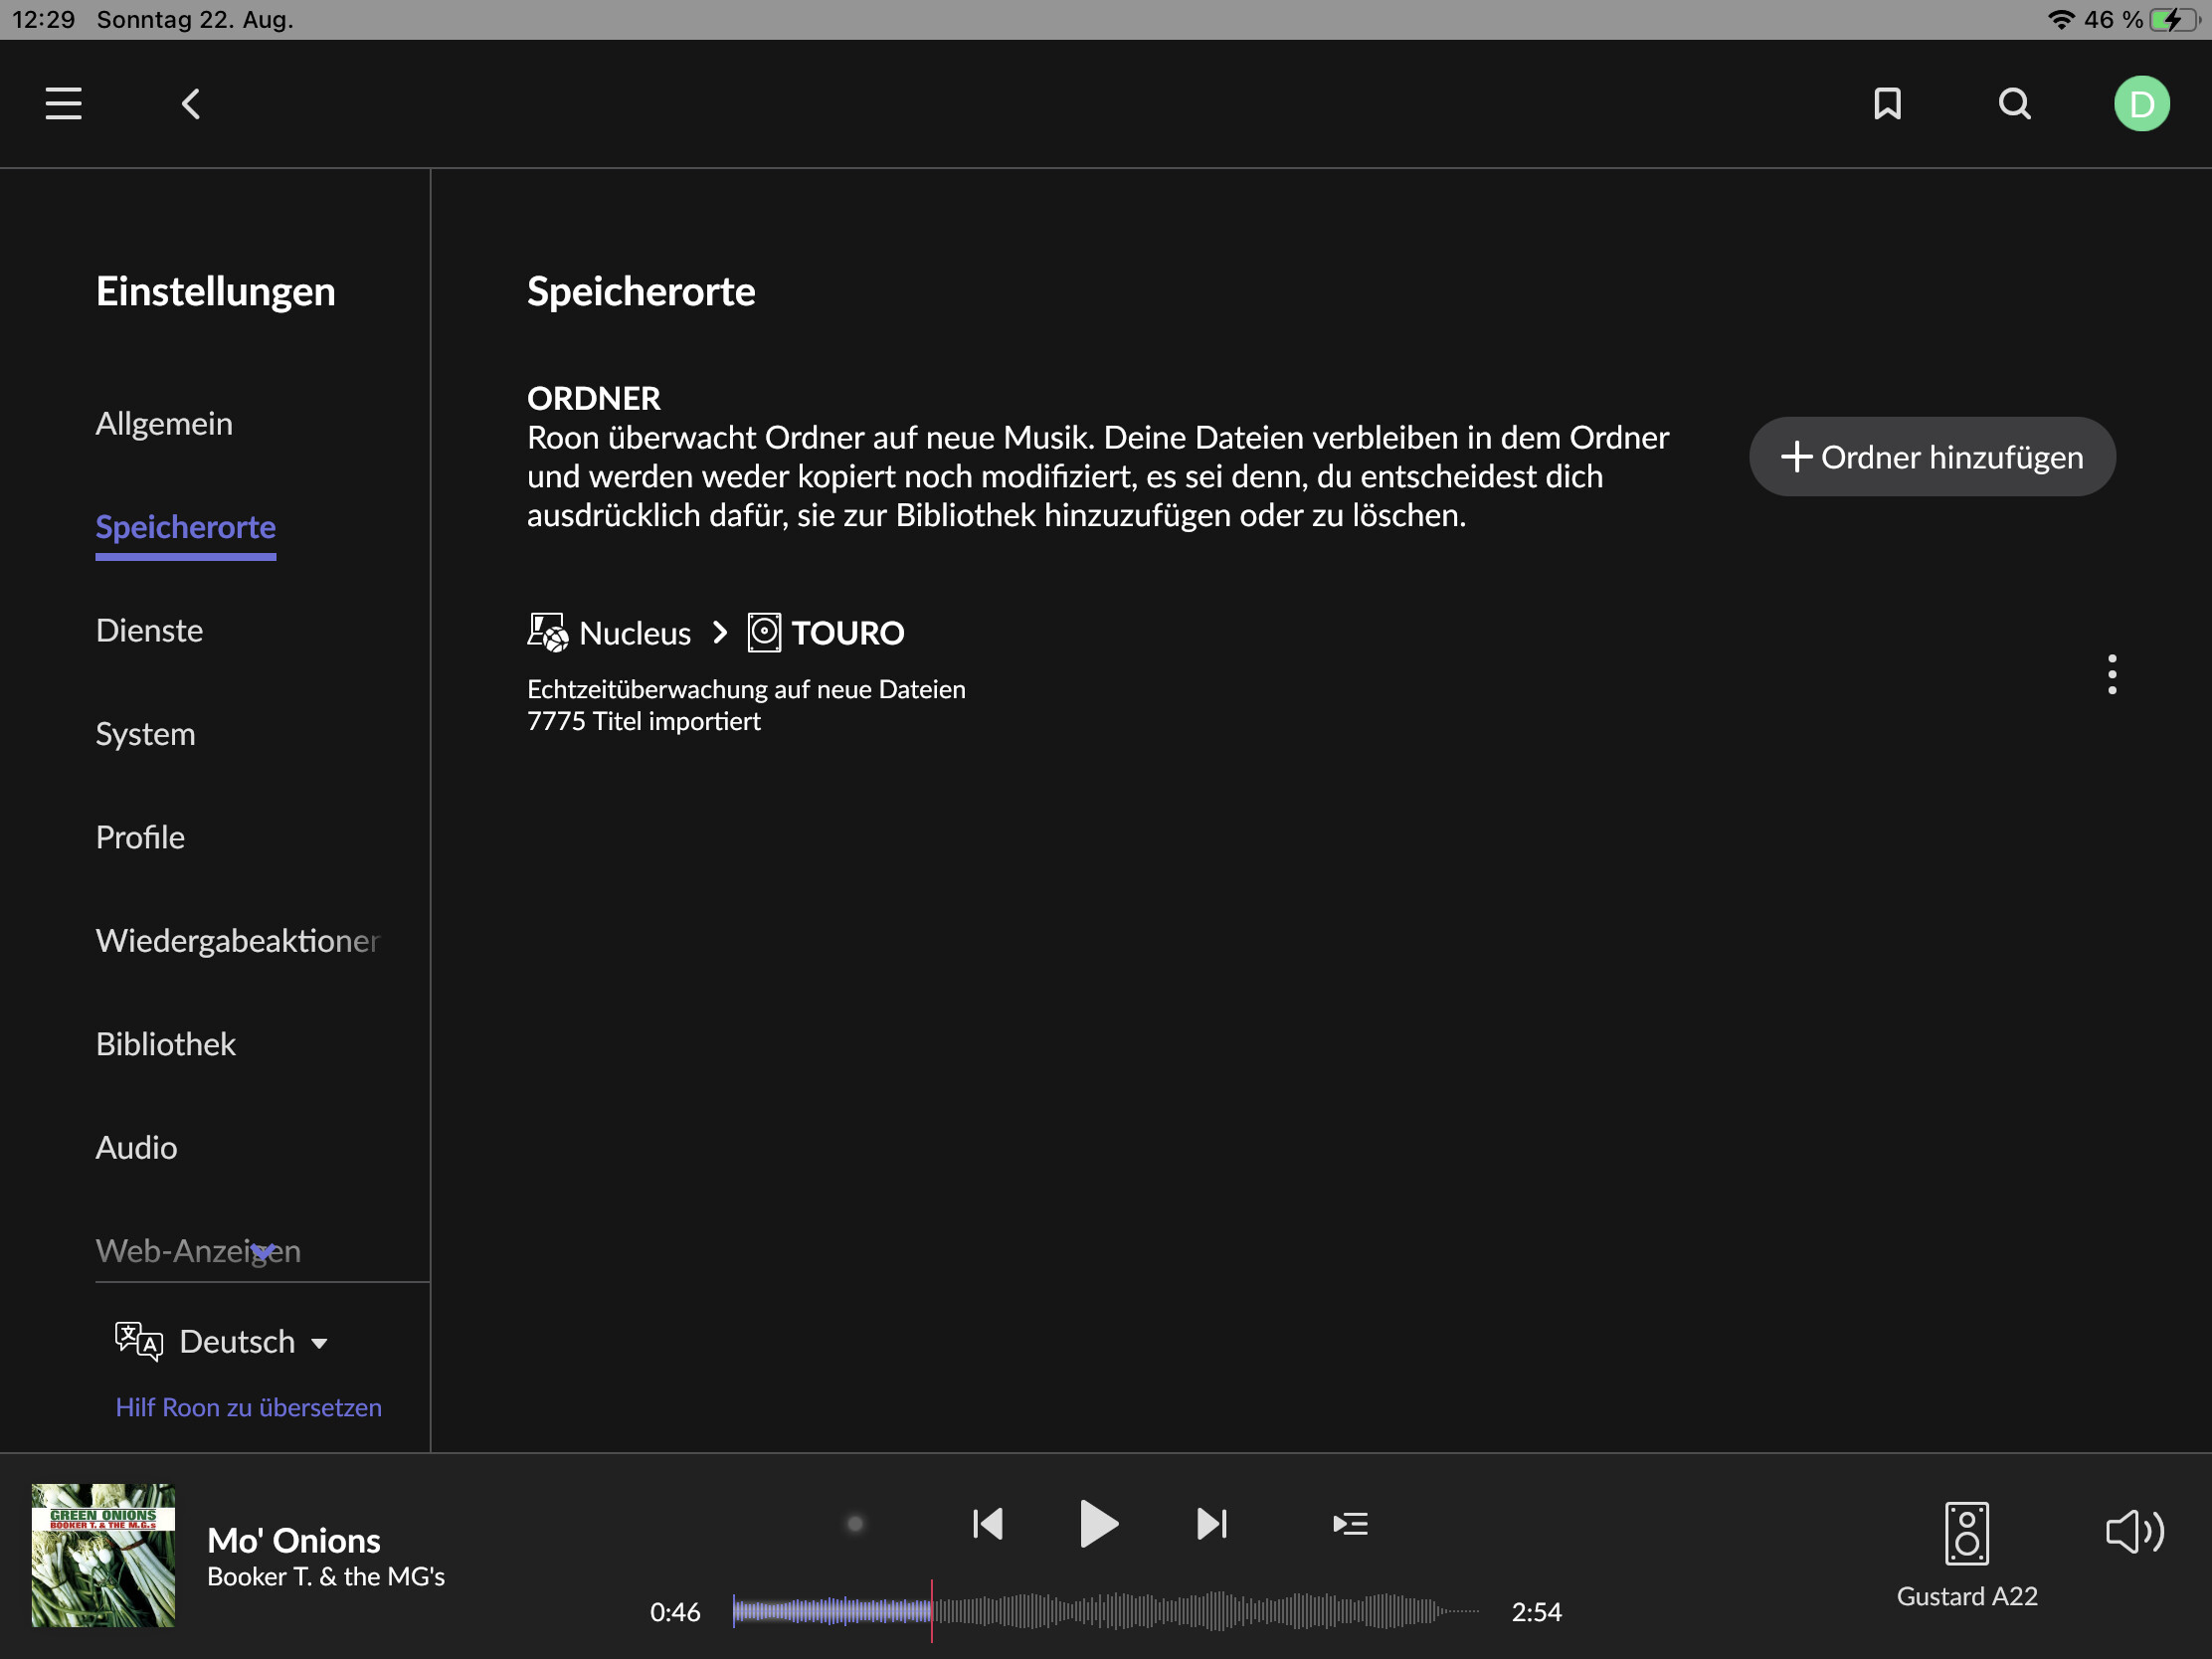This screenshot has width=2212, height=1659.
Task: Open the Gustard A22 zone speaker icon
Action: click(x=1966, y=1532)
